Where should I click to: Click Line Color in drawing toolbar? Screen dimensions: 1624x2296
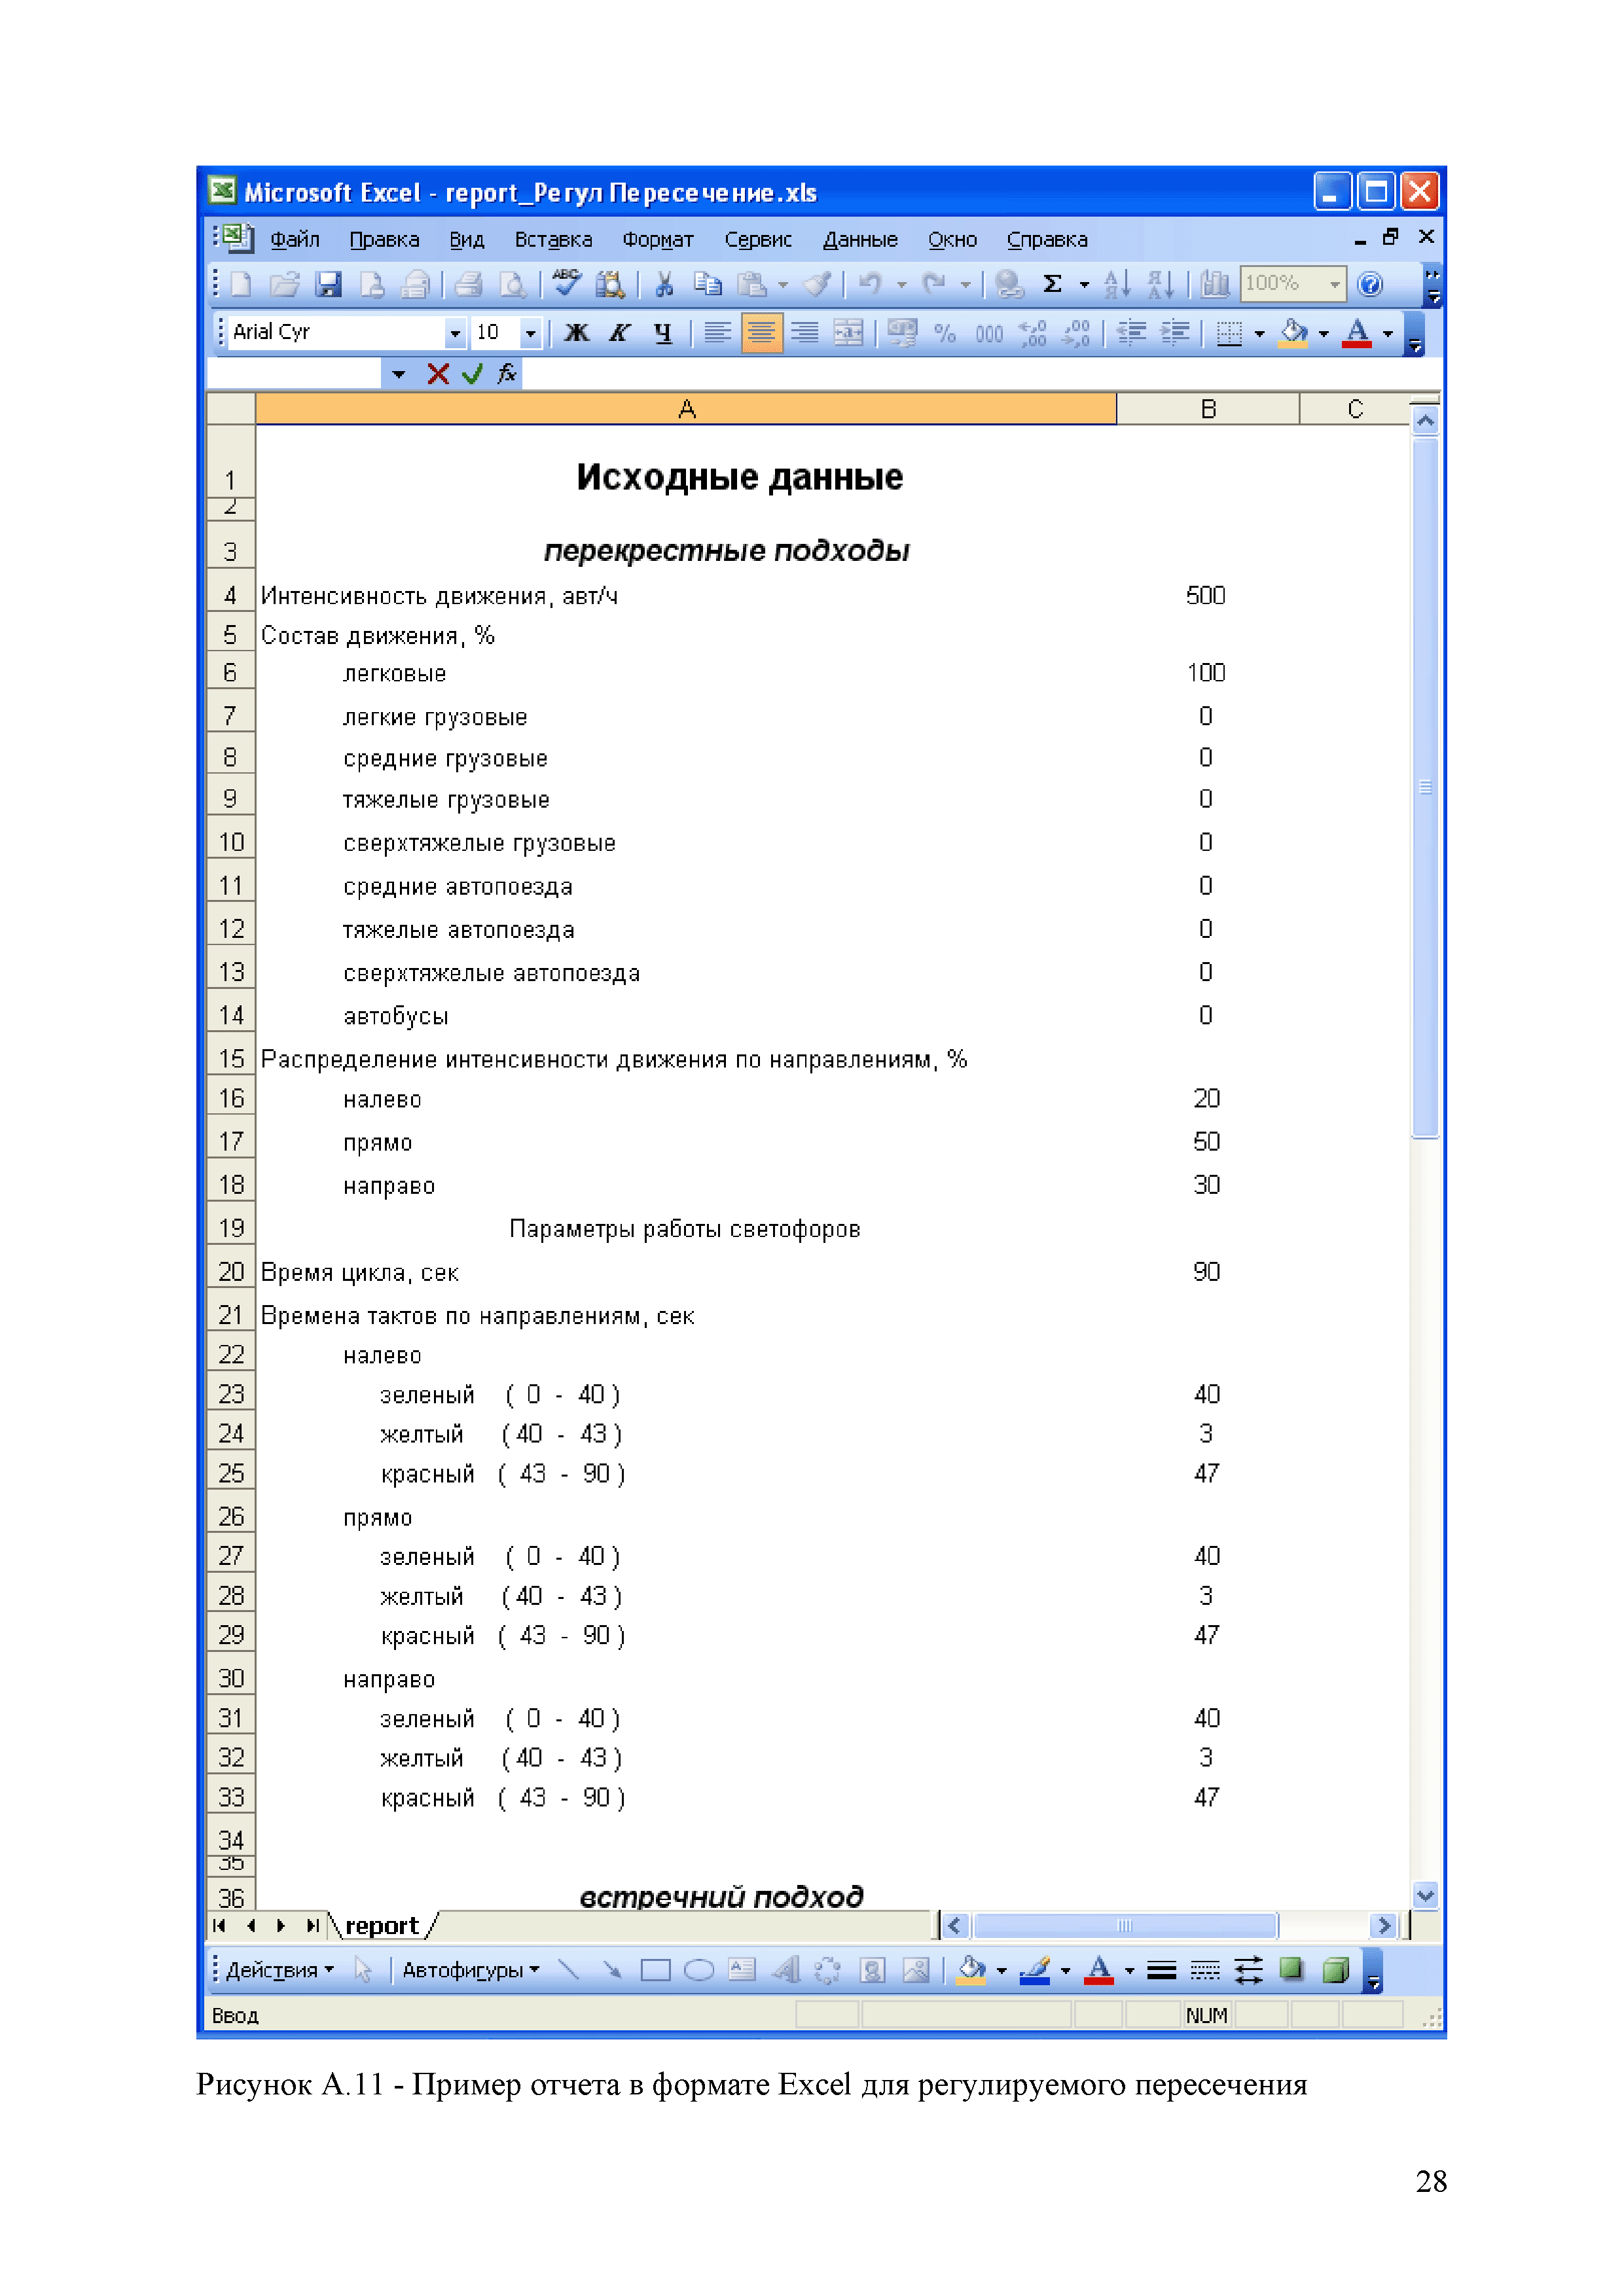tap(1035, 1971)
